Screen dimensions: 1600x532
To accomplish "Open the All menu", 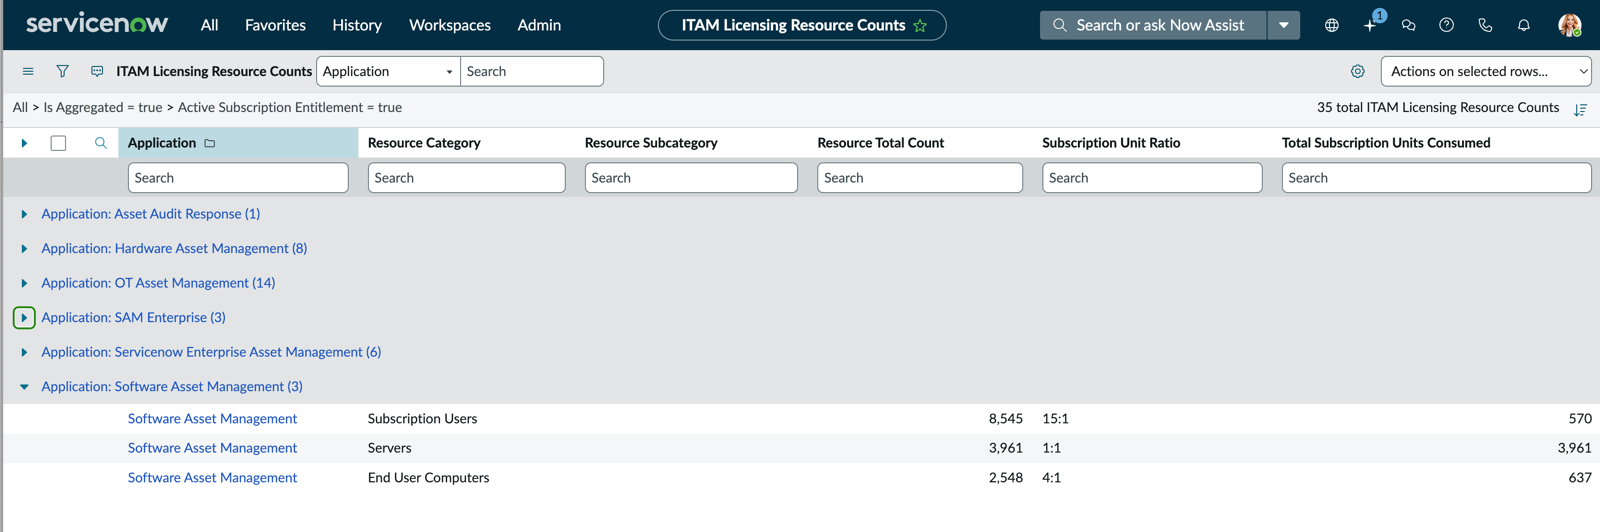I will click(209, 25).
